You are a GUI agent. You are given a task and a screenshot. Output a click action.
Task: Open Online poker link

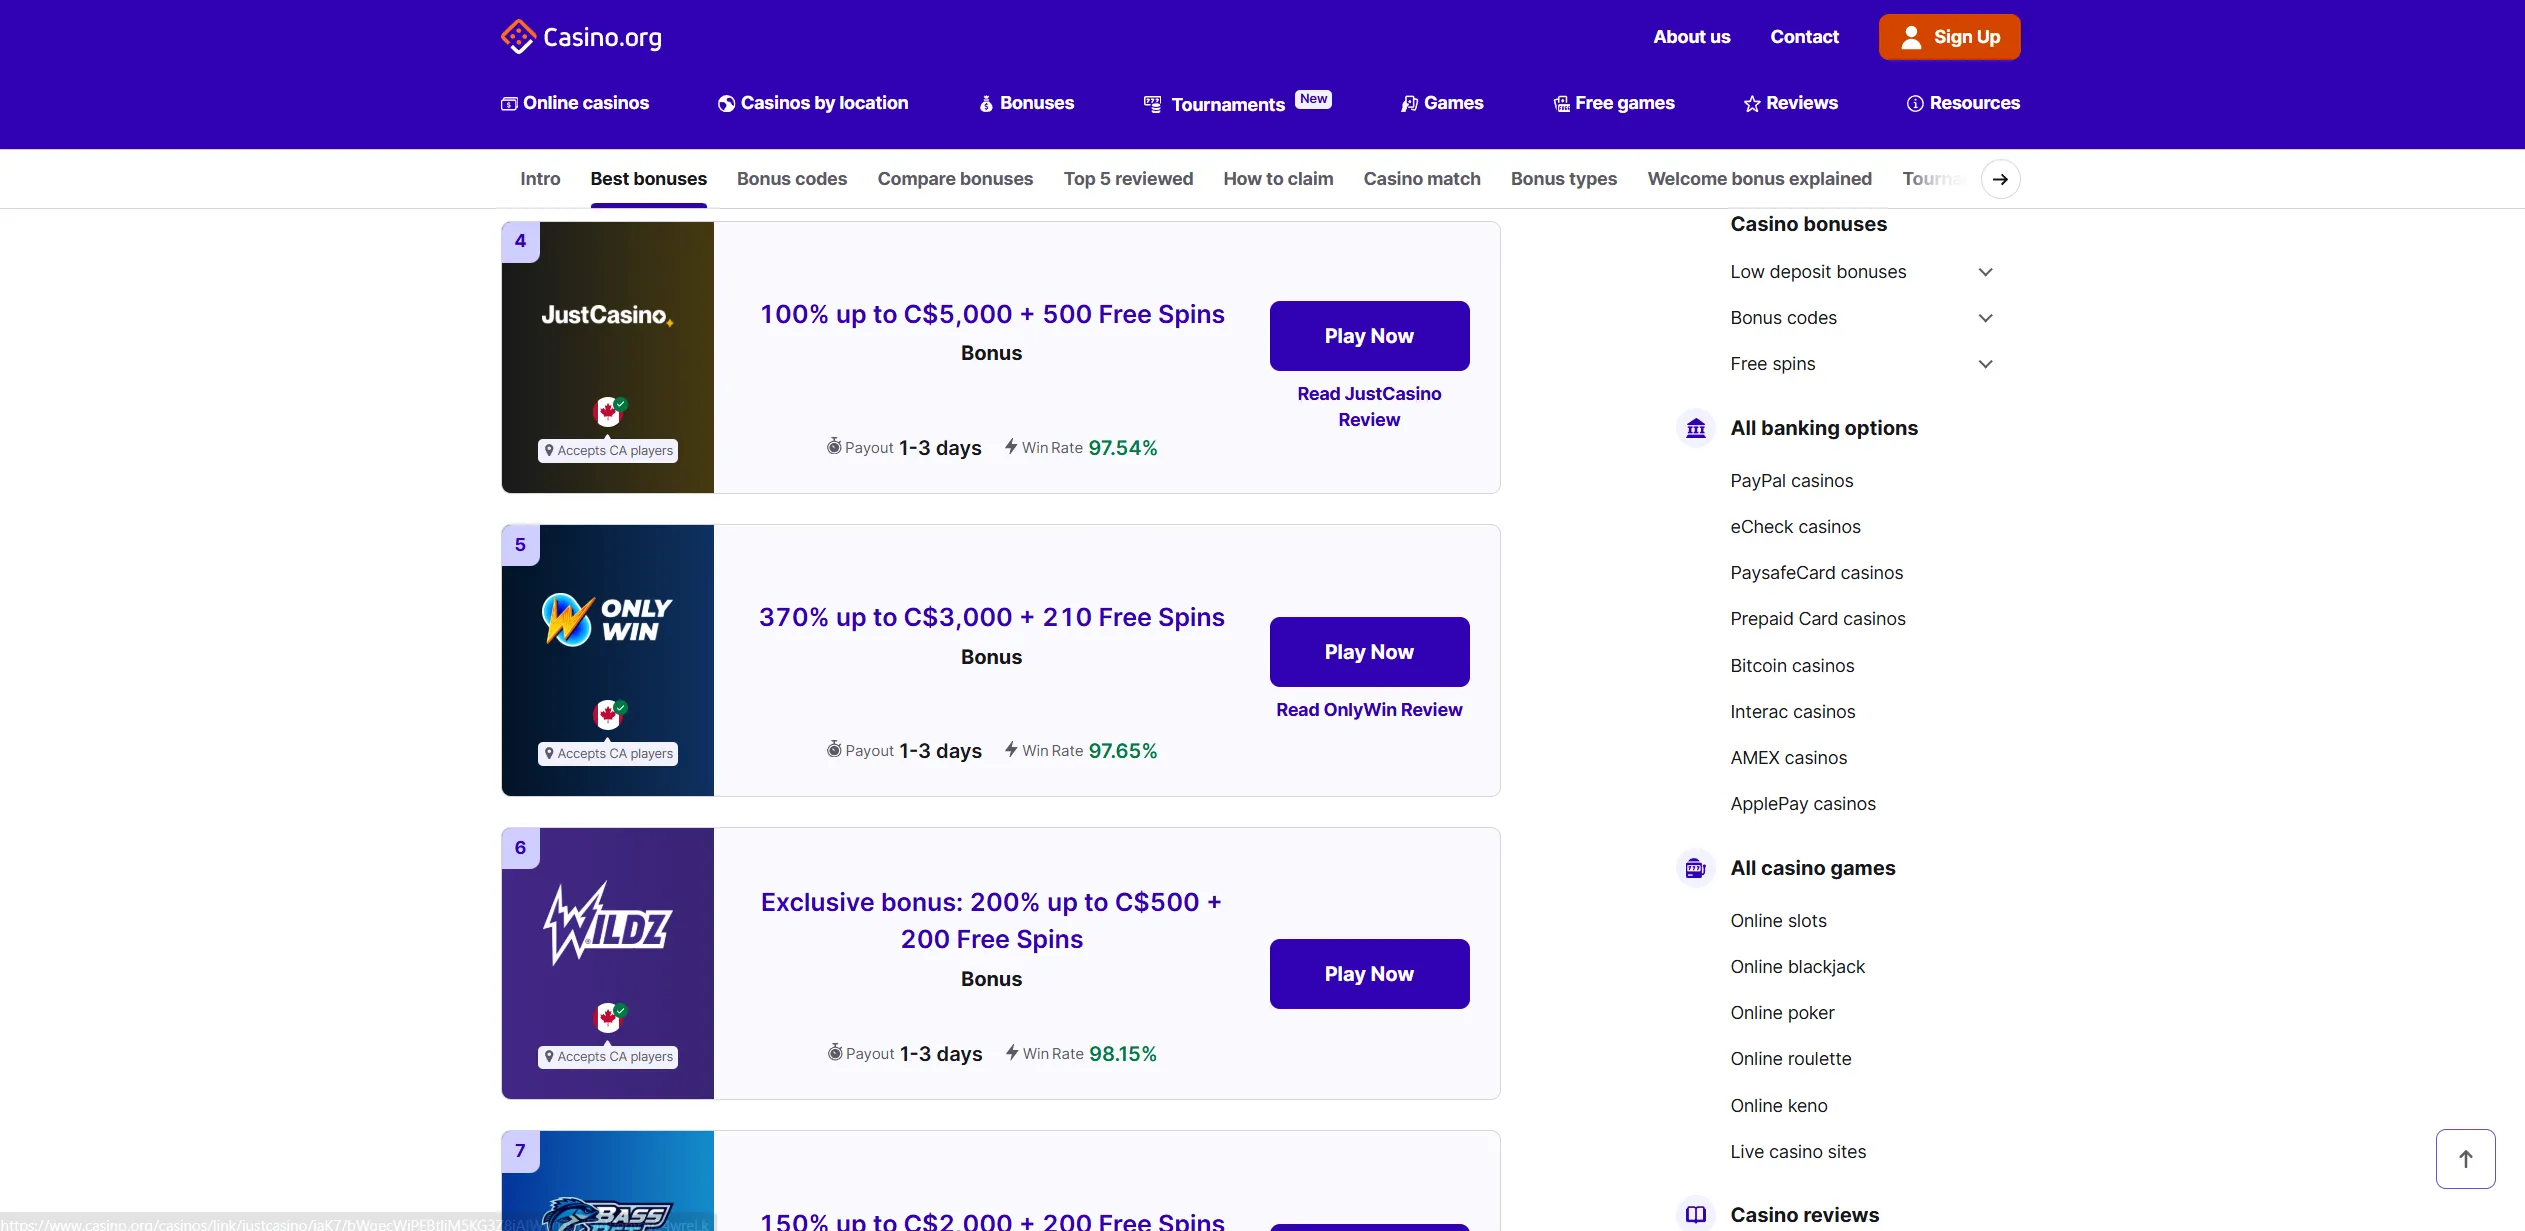(1782, 1013)
